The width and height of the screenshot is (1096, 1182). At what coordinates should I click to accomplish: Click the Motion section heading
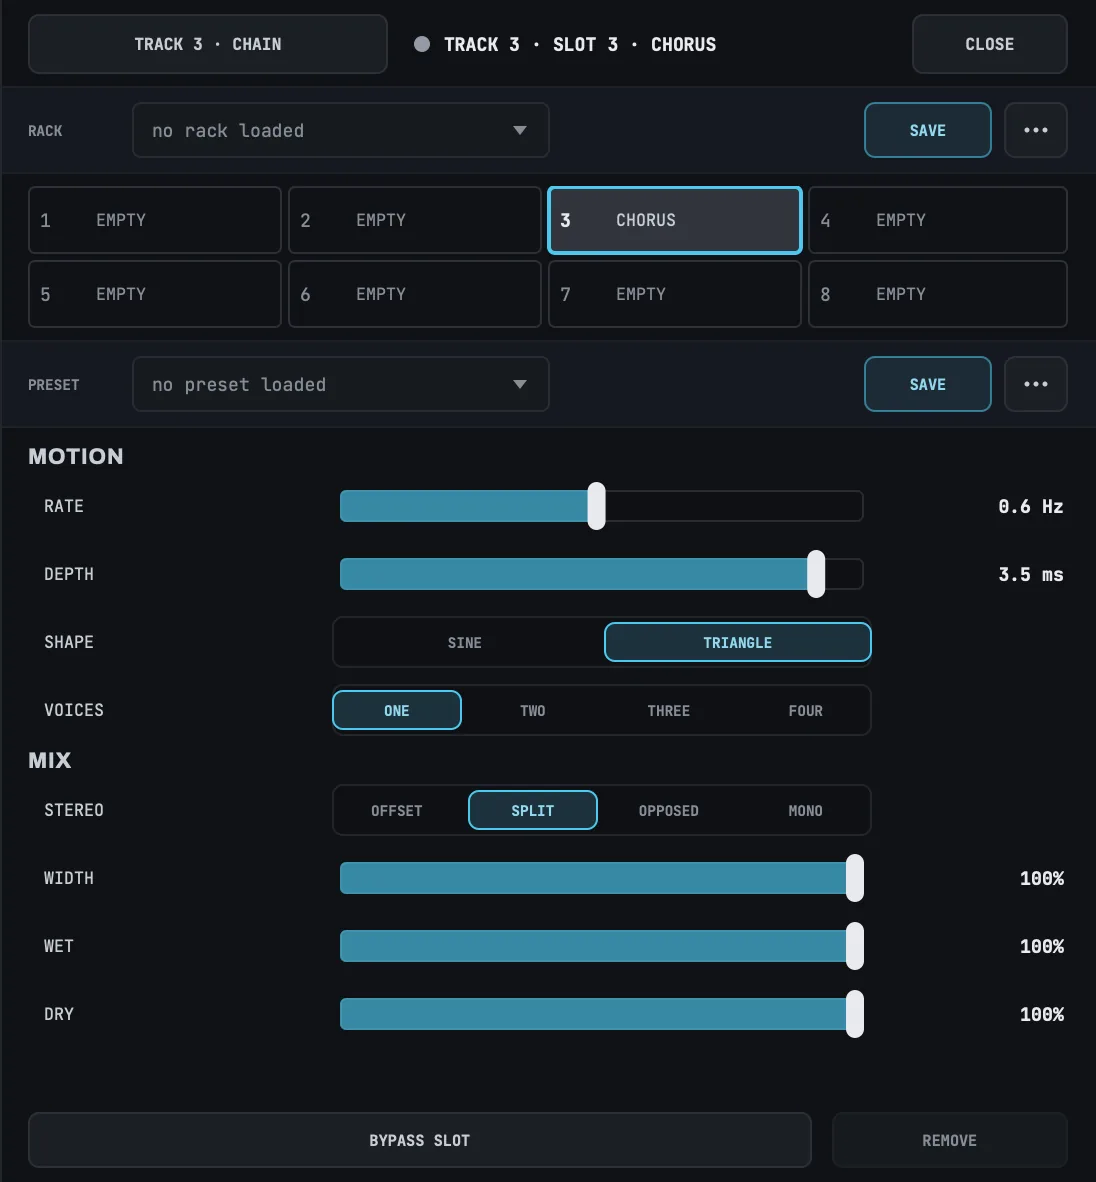(75, 456)
